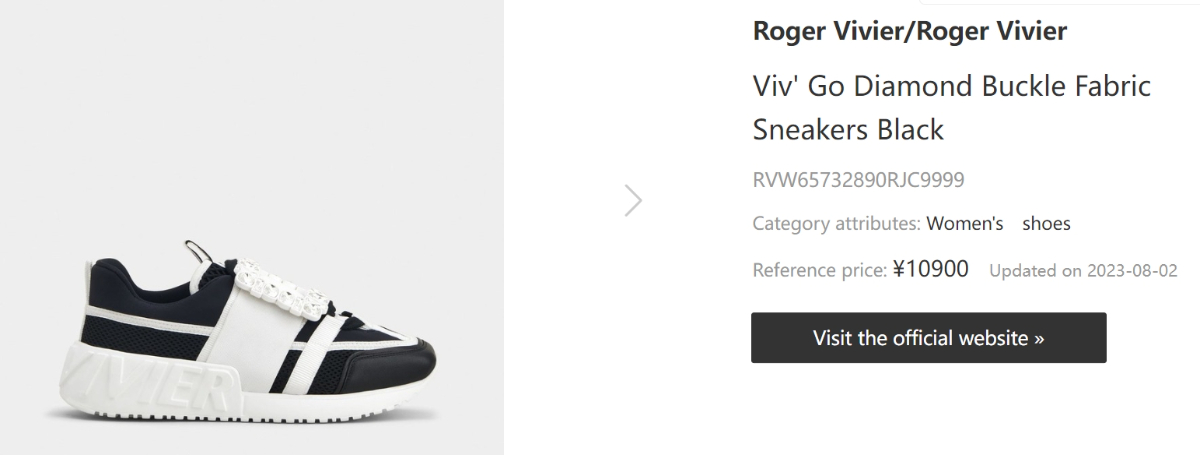The image size is (1200, 455).
Task: Open the shoes category attribute
Action: tap(1046, 224)
